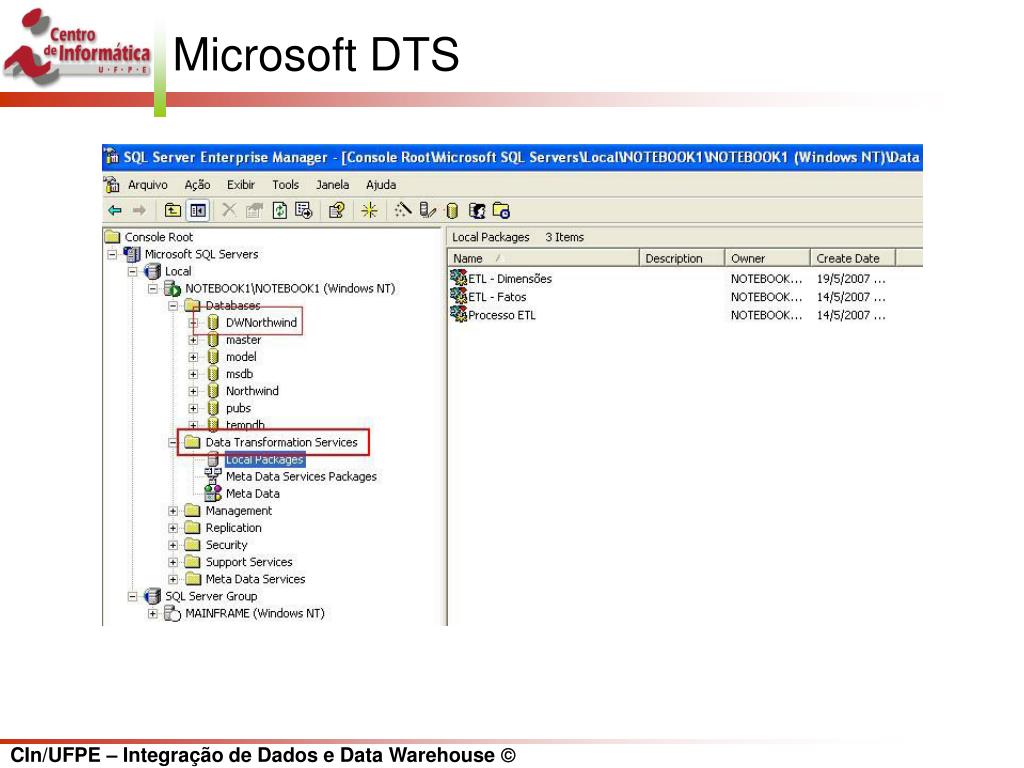The width and height of the screenshot is (1024, 768).
Task: Open the New item tool (star icon)
Action: click(x=368, y=210)
